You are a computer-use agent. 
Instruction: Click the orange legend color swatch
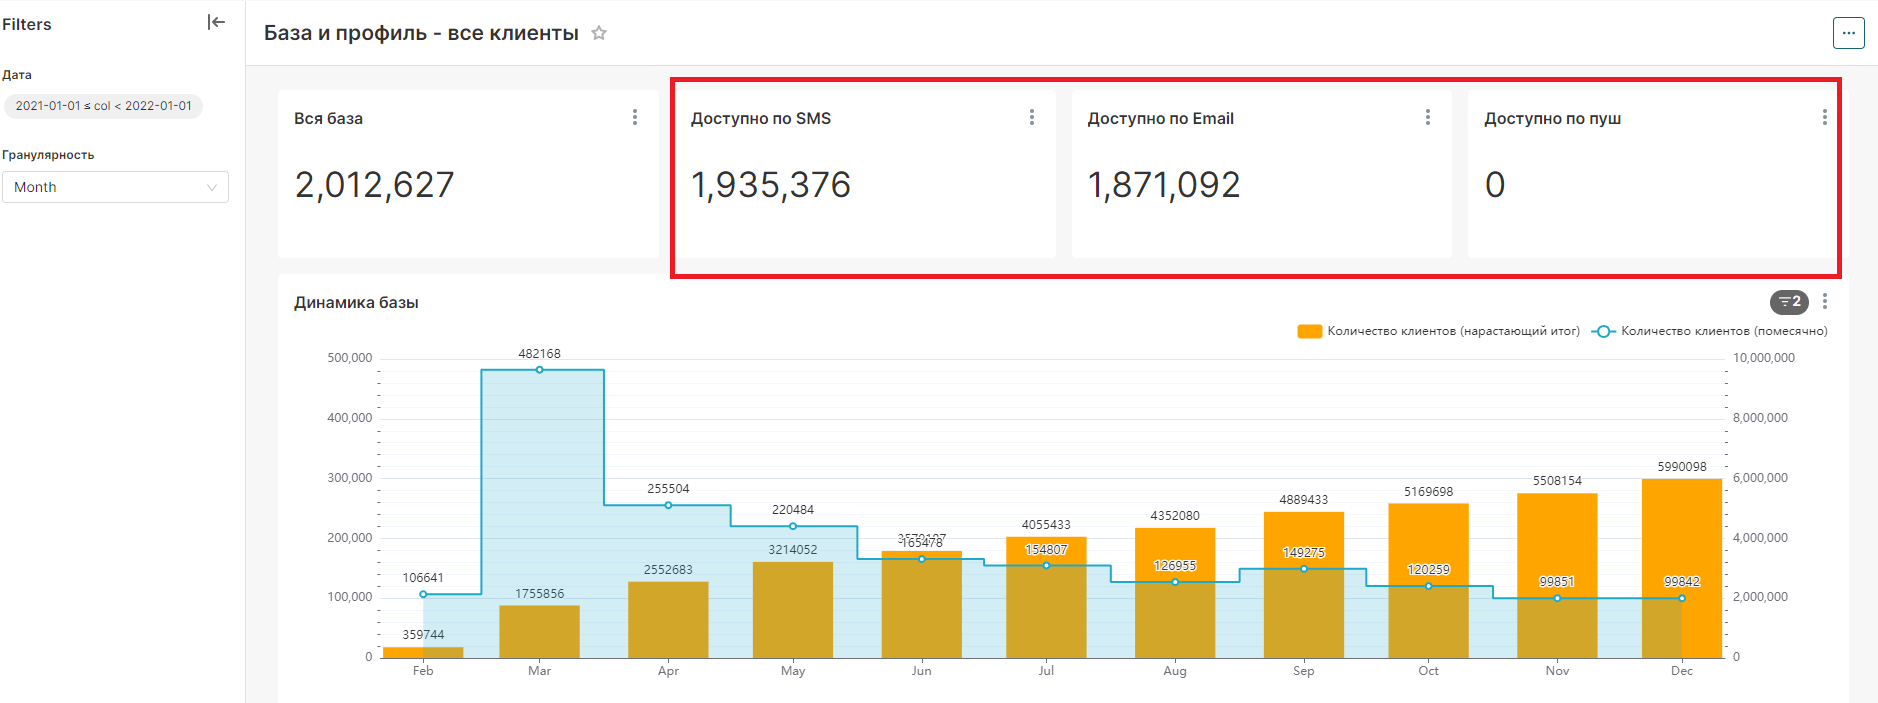tap(1309, 331)
